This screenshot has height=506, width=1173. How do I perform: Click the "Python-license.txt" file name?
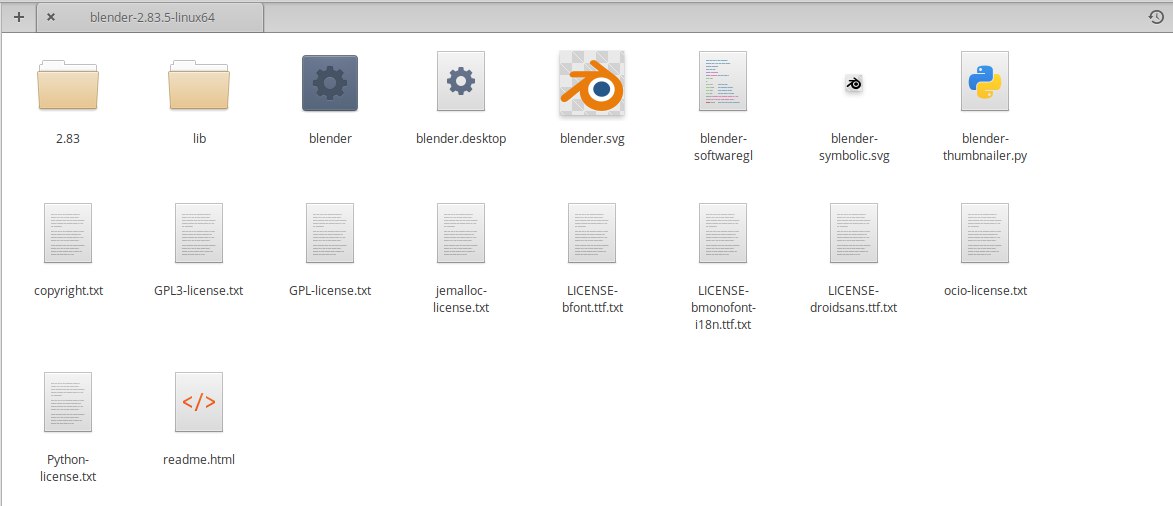(68, 468)
